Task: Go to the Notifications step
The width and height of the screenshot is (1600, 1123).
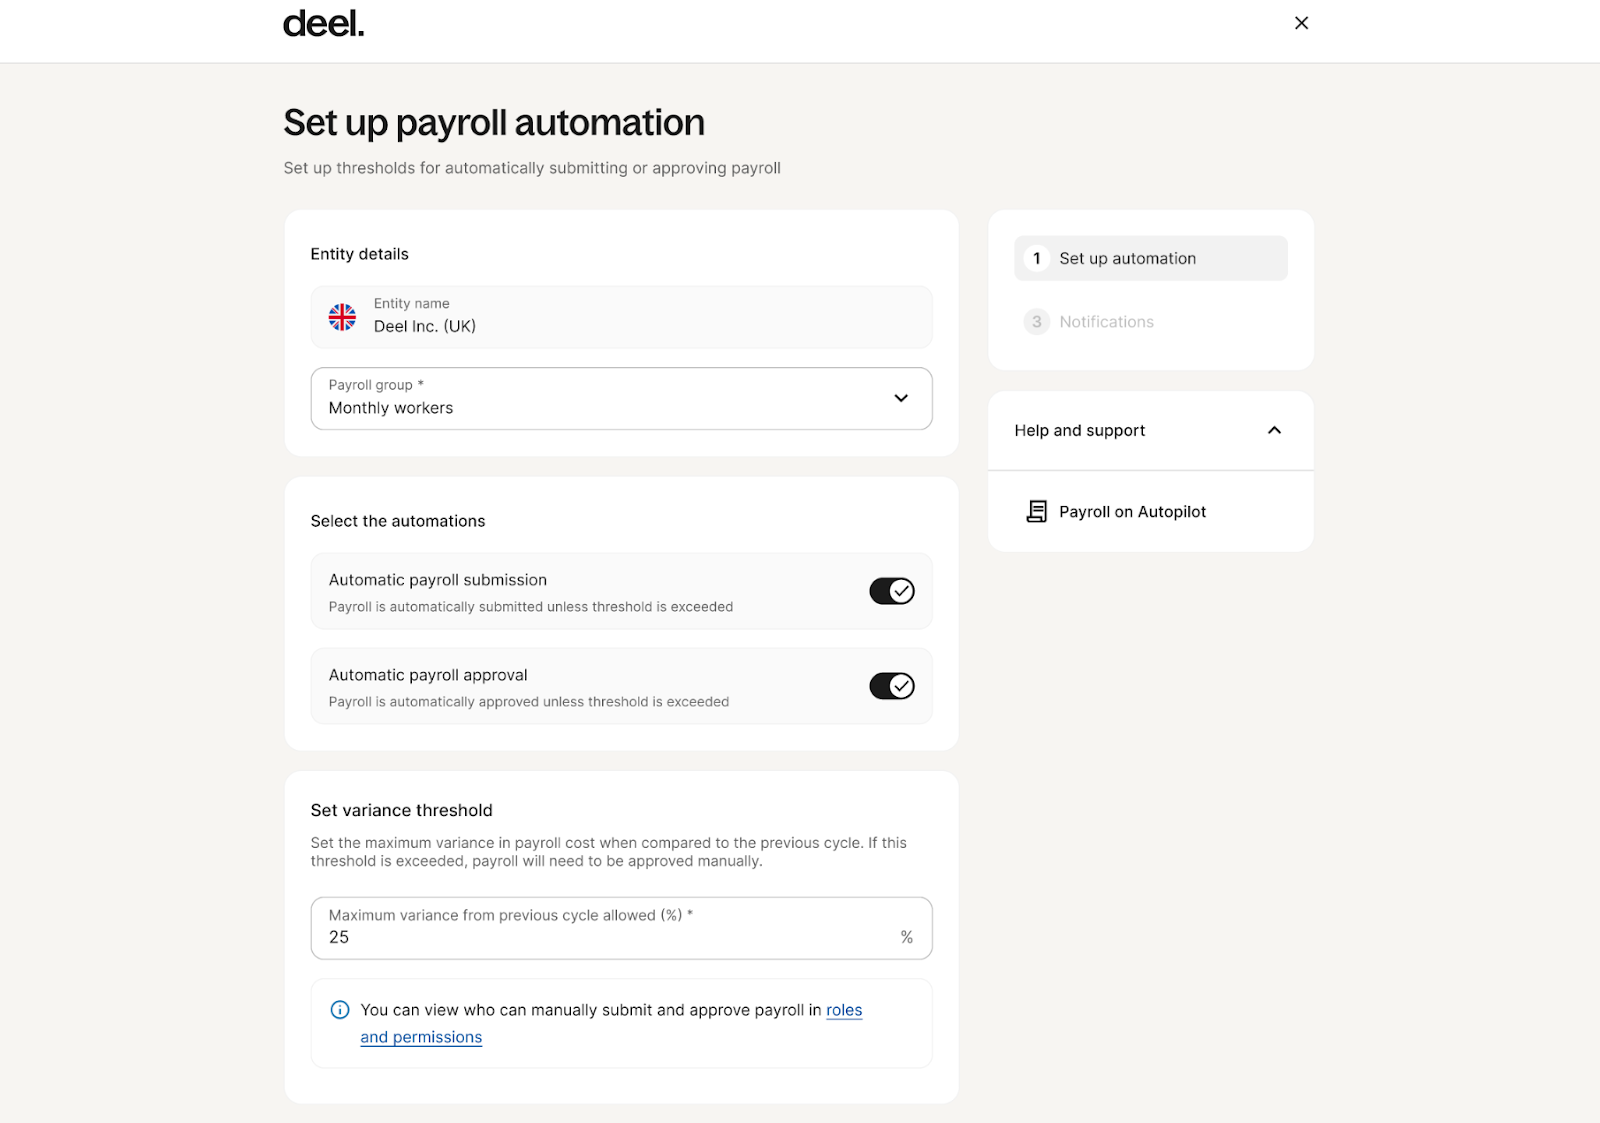Action: point(1106,322)
